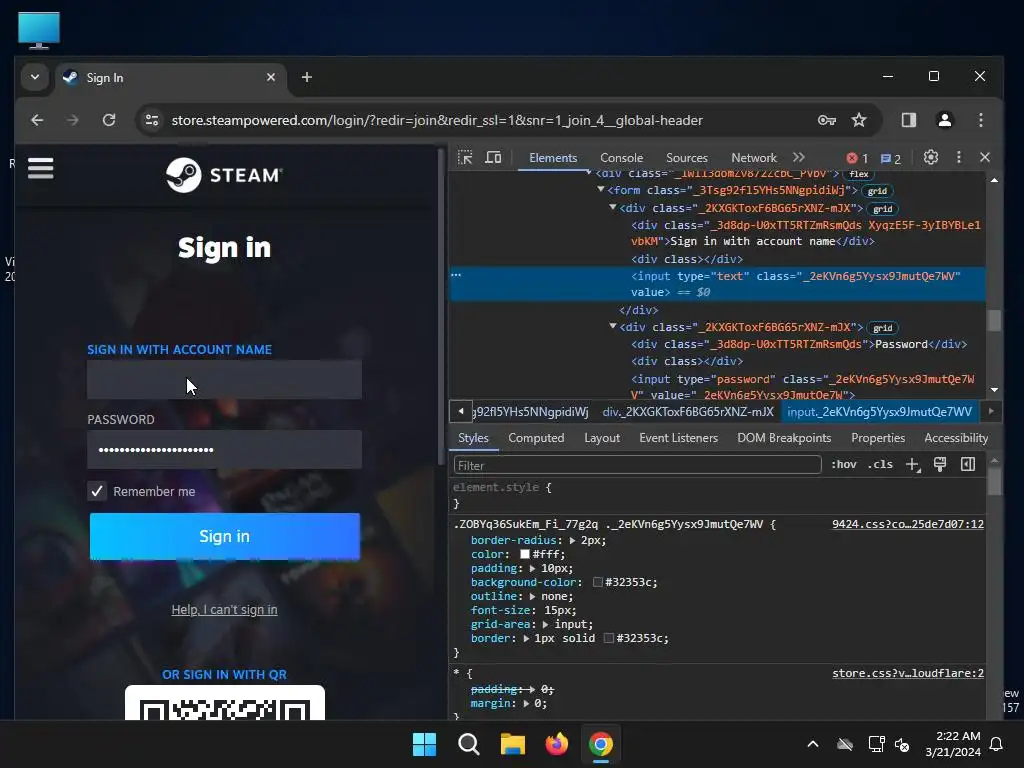This screenshot has width=1024, height=768.
Task: Open DevTools settings gear
Action: [x=931, y=157]
